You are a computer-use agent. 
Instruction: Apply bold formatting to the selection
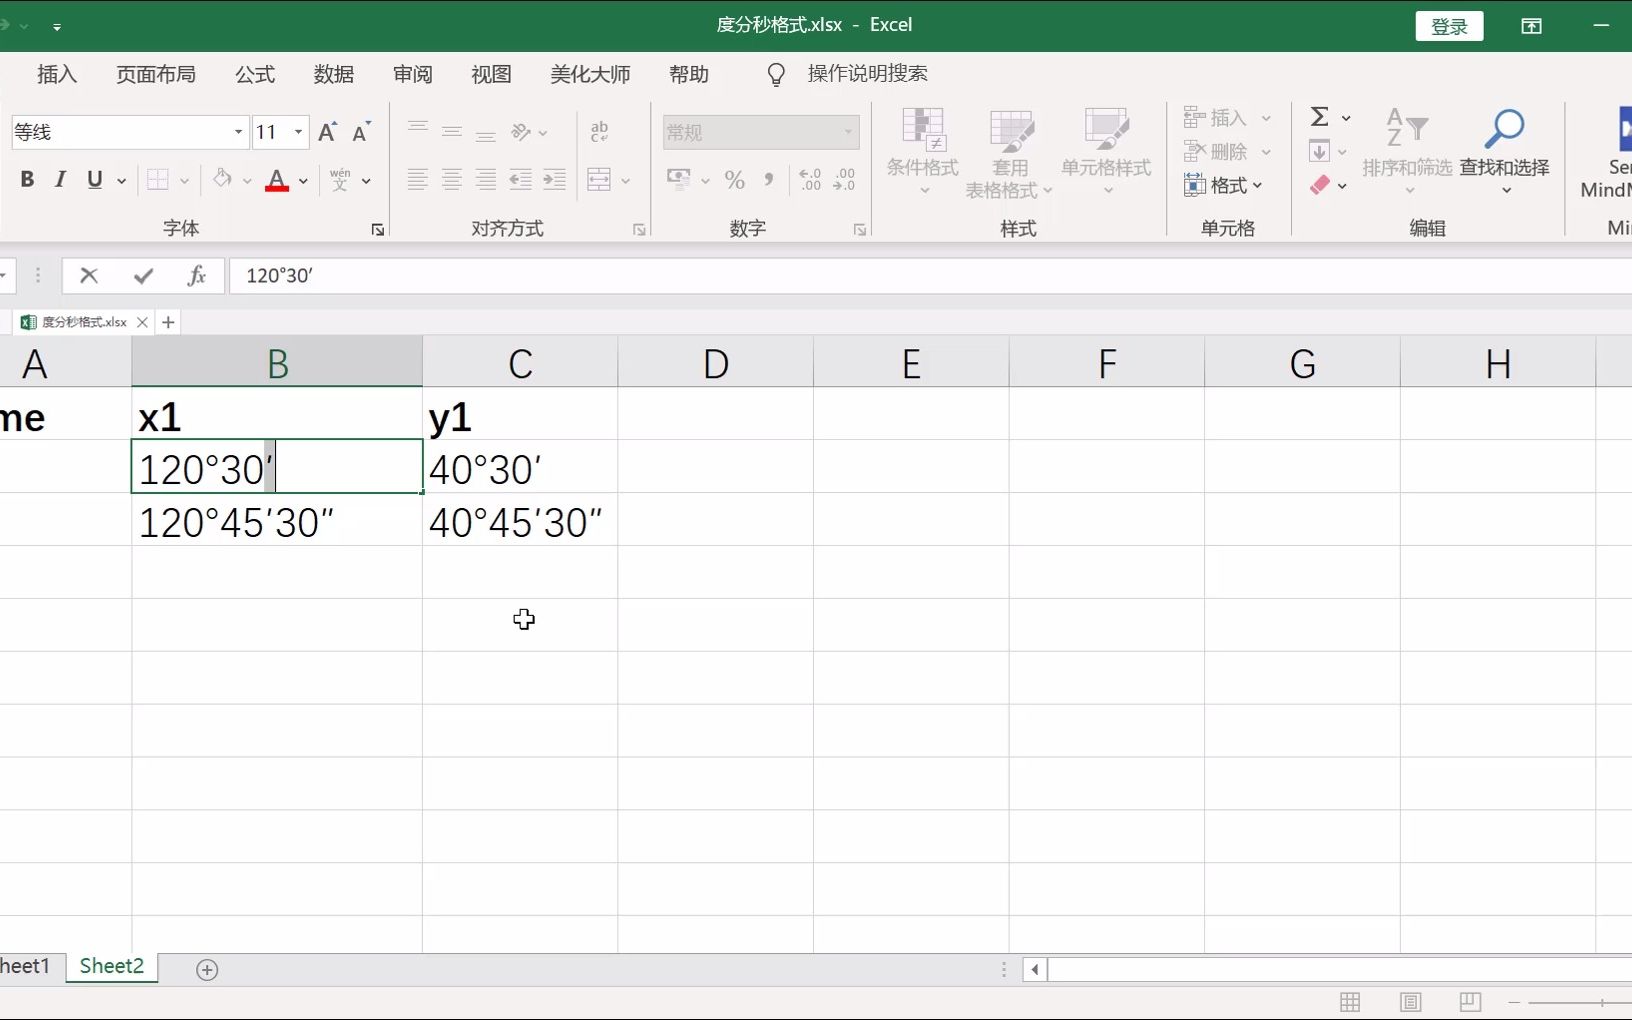pyautogui.click(x=27, y=179)
